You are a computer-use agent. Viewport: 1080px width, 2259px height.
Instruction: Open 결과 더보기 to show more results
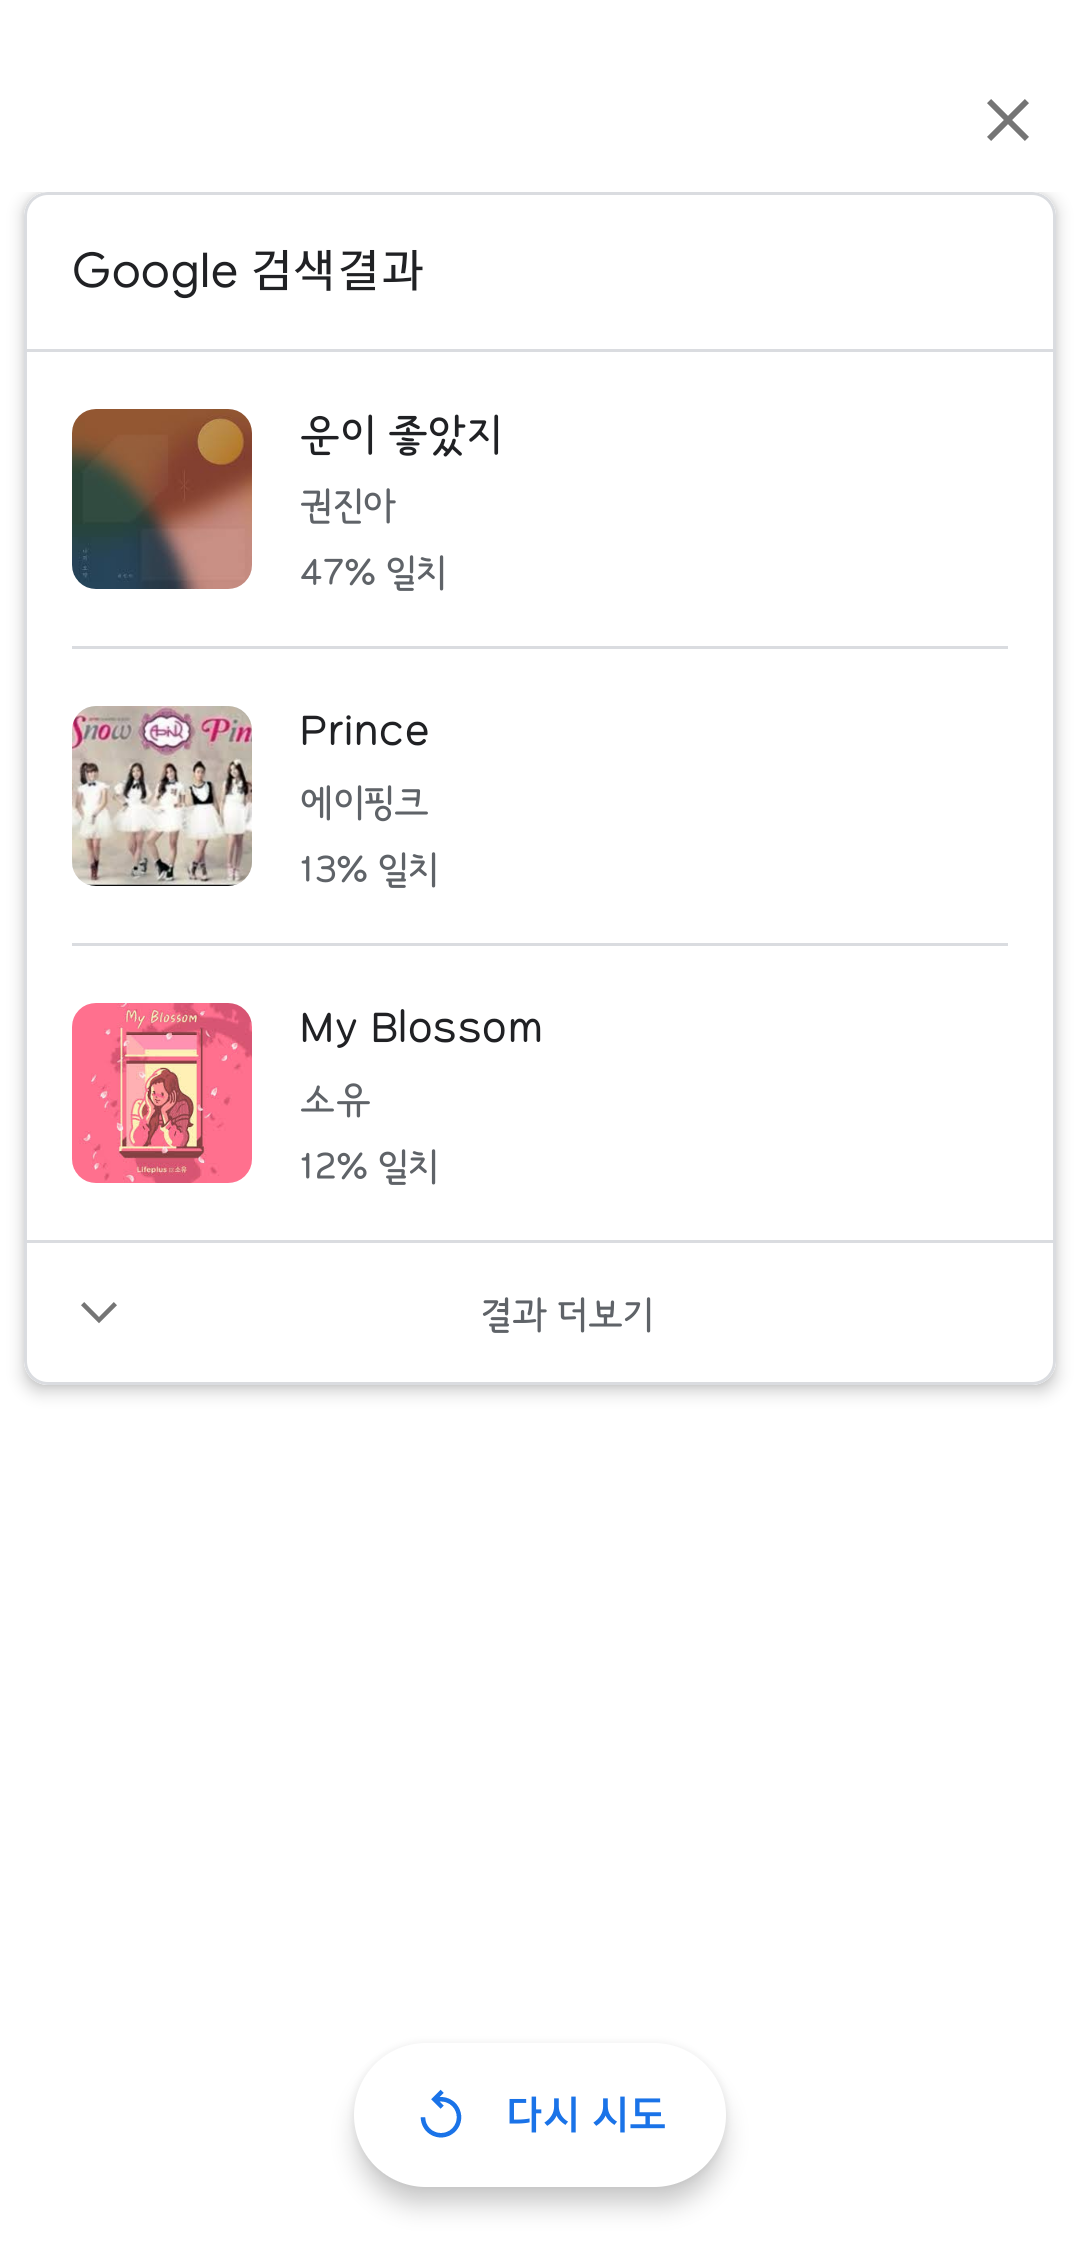point(567,1314)
